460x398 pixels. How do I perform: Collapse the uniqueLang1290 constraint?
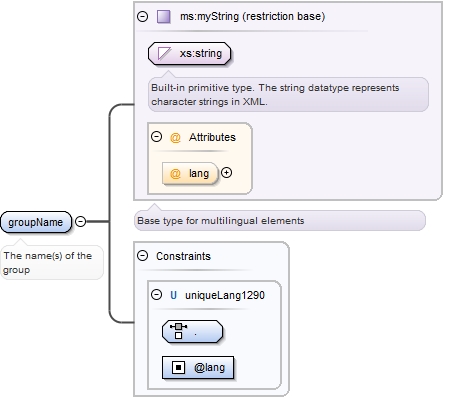pyautogui.click(x=156, y=295)
